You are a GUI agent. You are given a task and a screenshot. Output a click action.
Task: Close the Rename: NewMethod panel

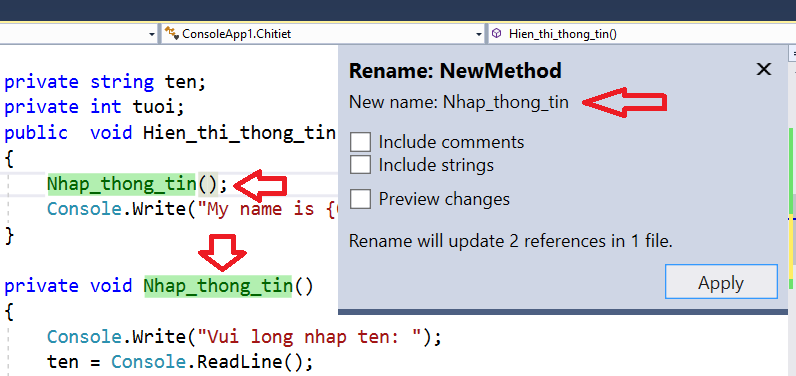pyautogui.click(x=764, y=70)
